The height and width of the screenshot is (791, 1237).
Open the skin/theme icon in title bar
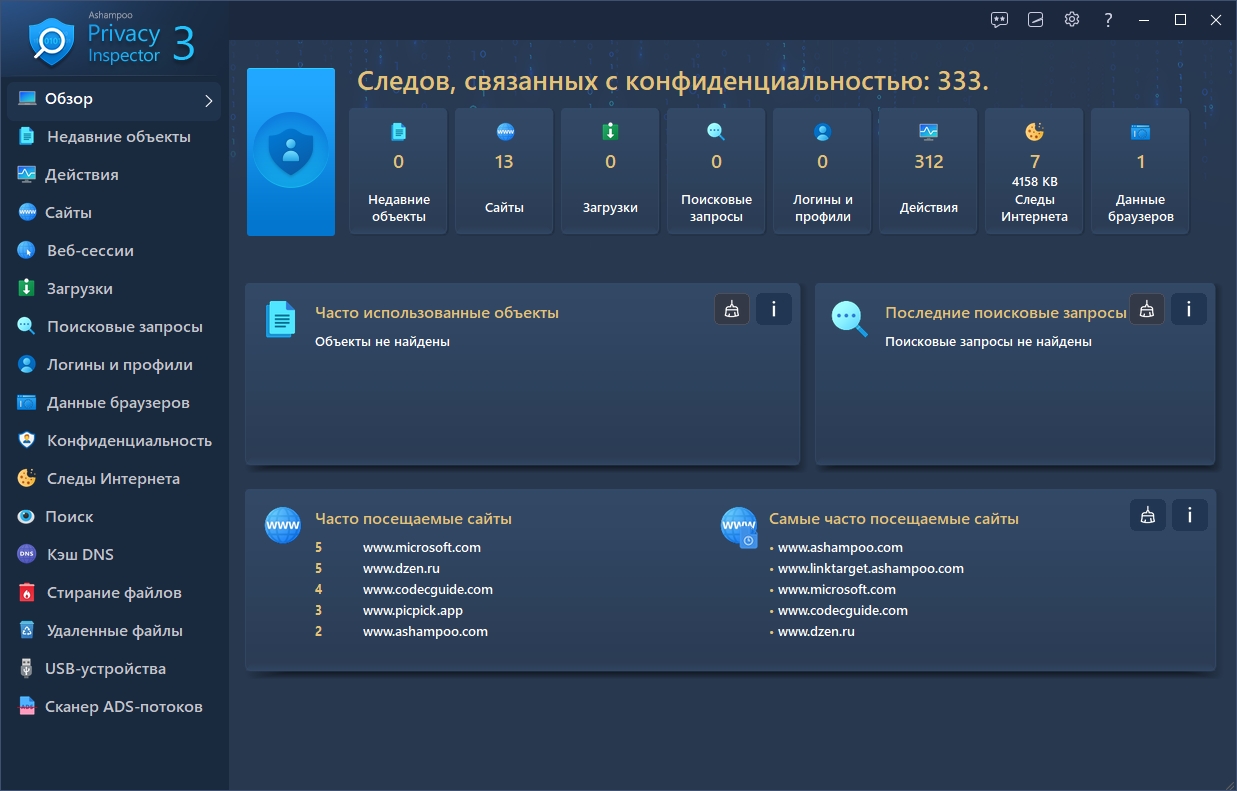(x=1036, y=19)
